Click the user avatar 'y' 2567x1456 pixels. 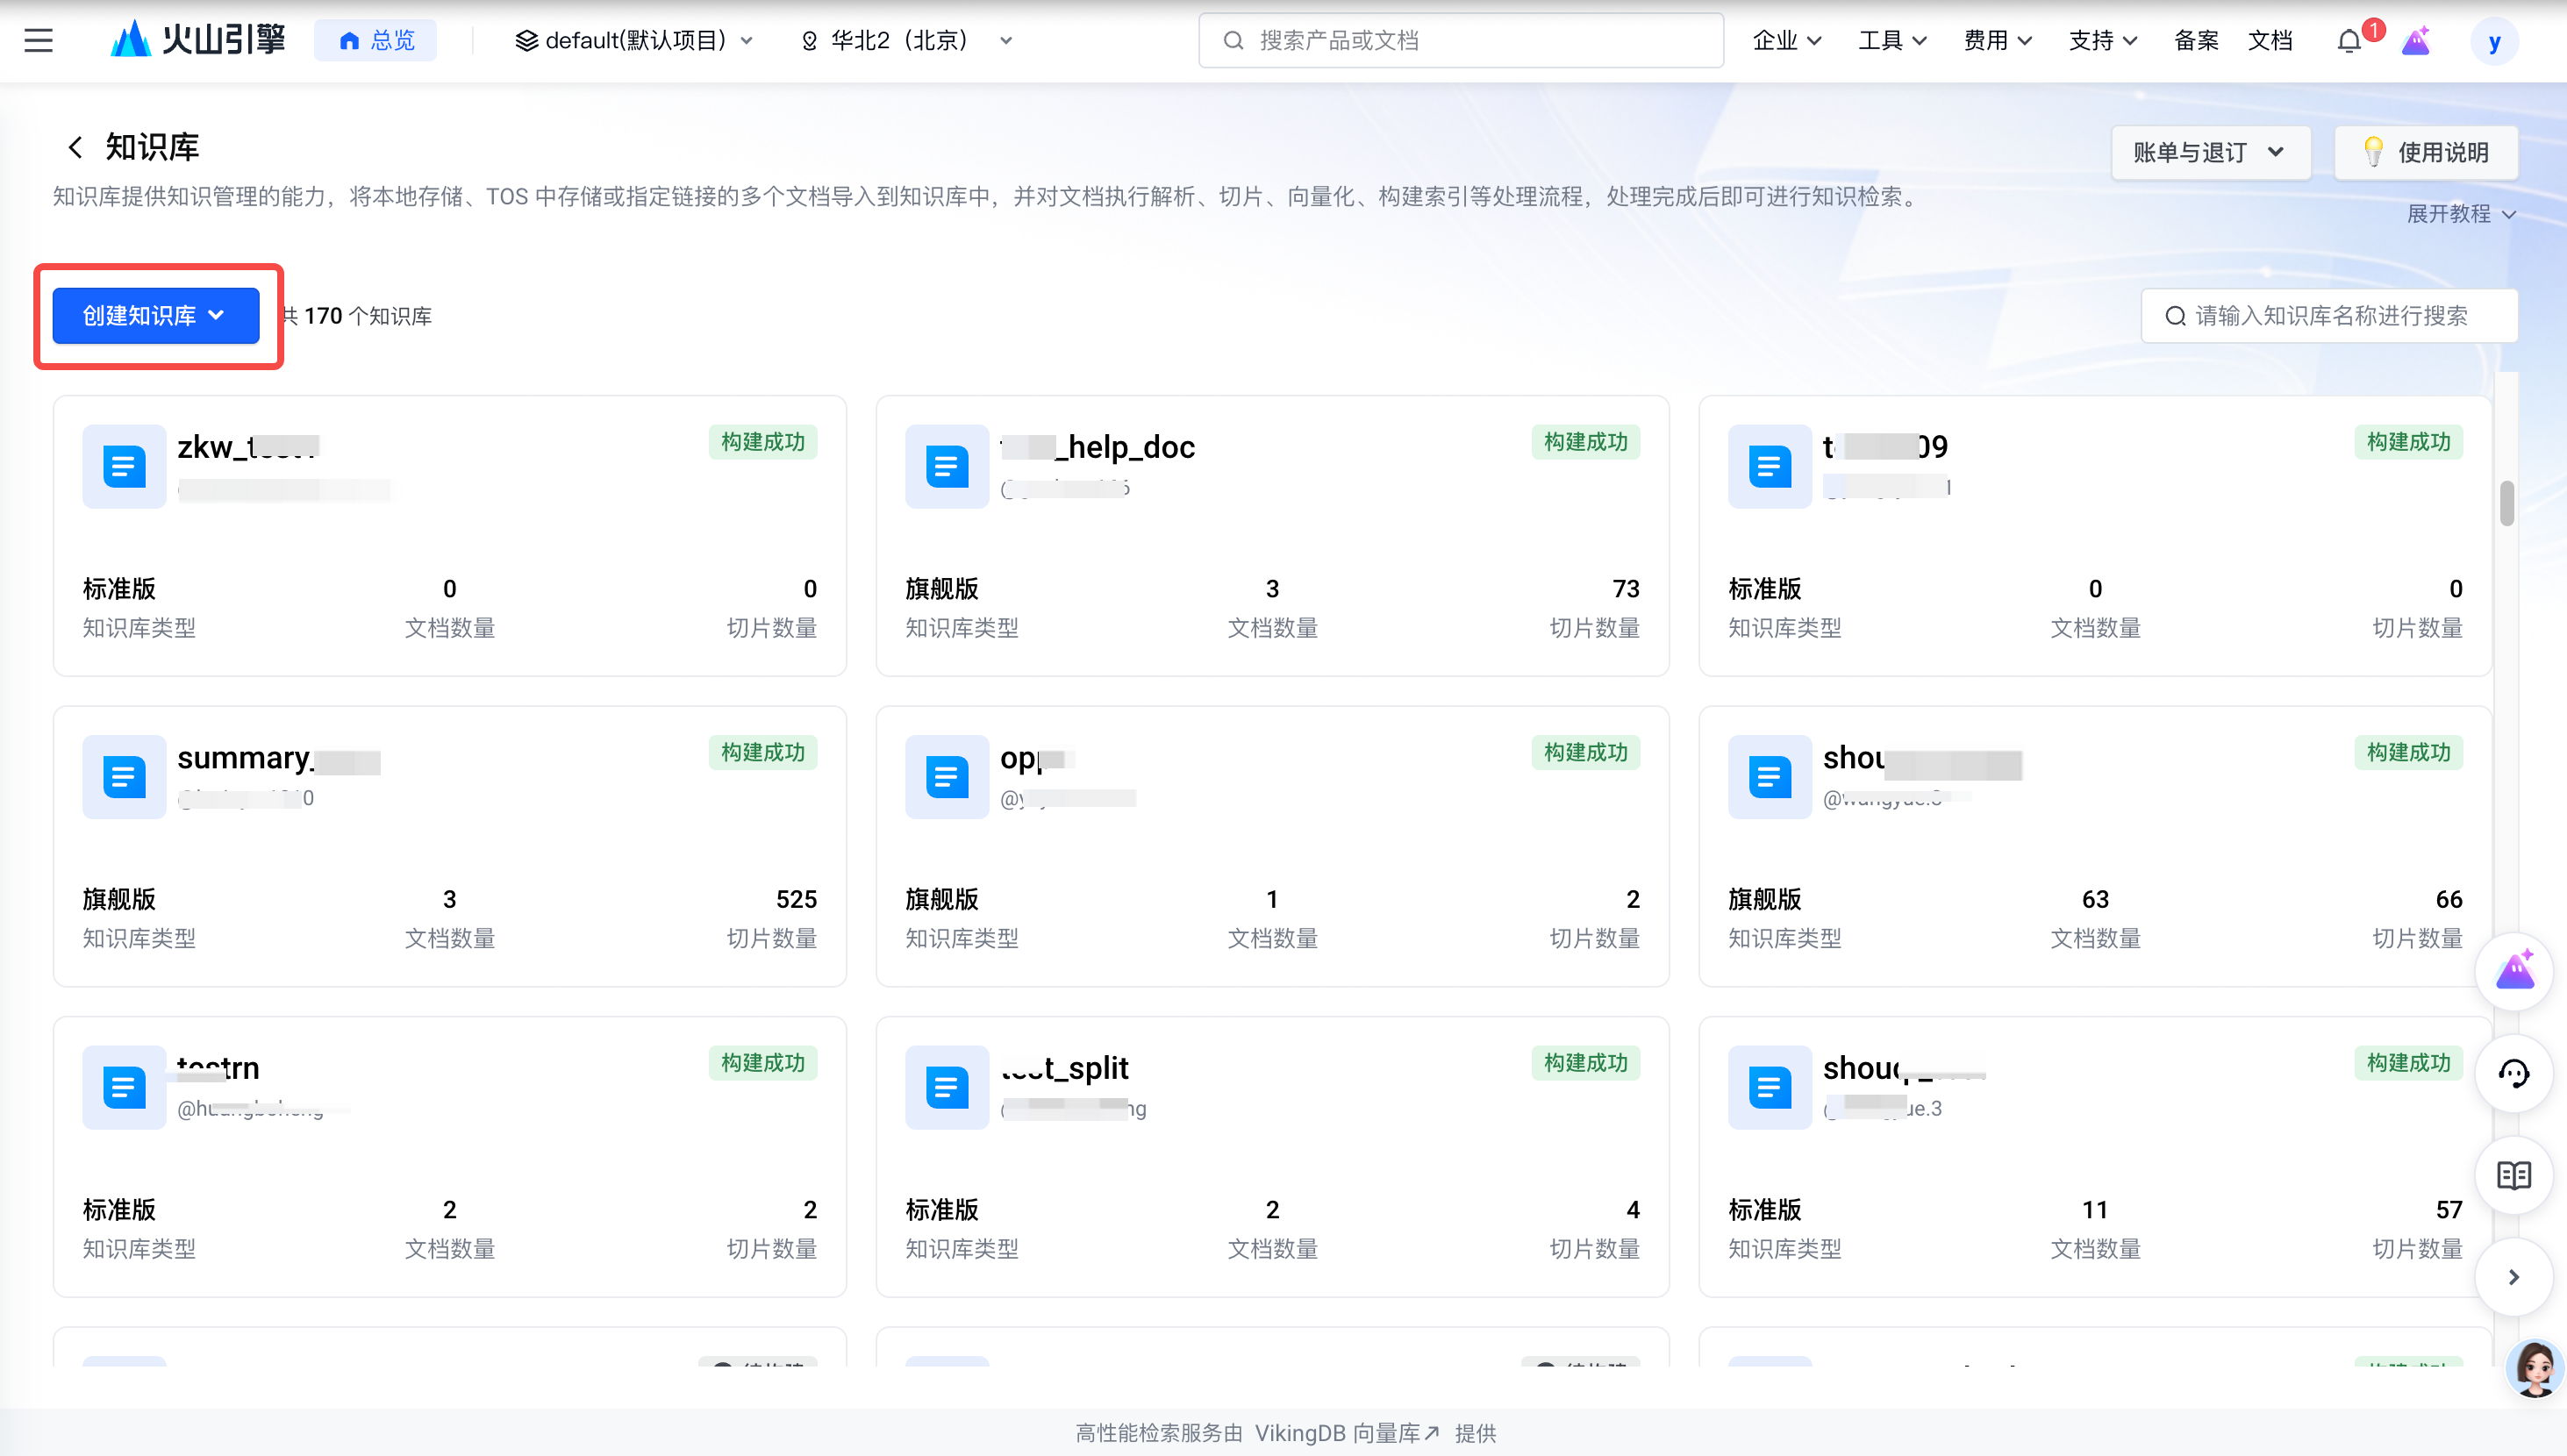click(x=2494, y=42)
